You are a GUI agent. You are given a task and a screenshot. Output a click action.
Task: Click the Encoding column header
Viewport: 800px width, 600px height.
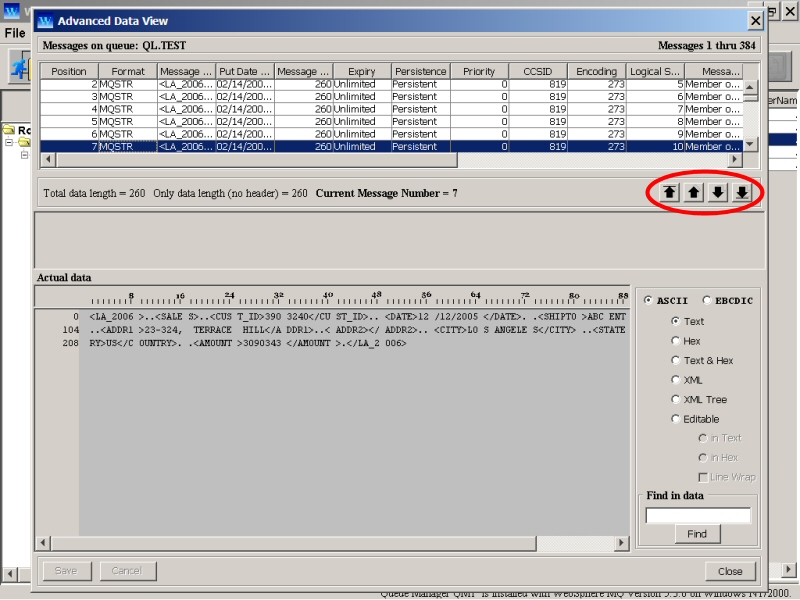(597, 71)
